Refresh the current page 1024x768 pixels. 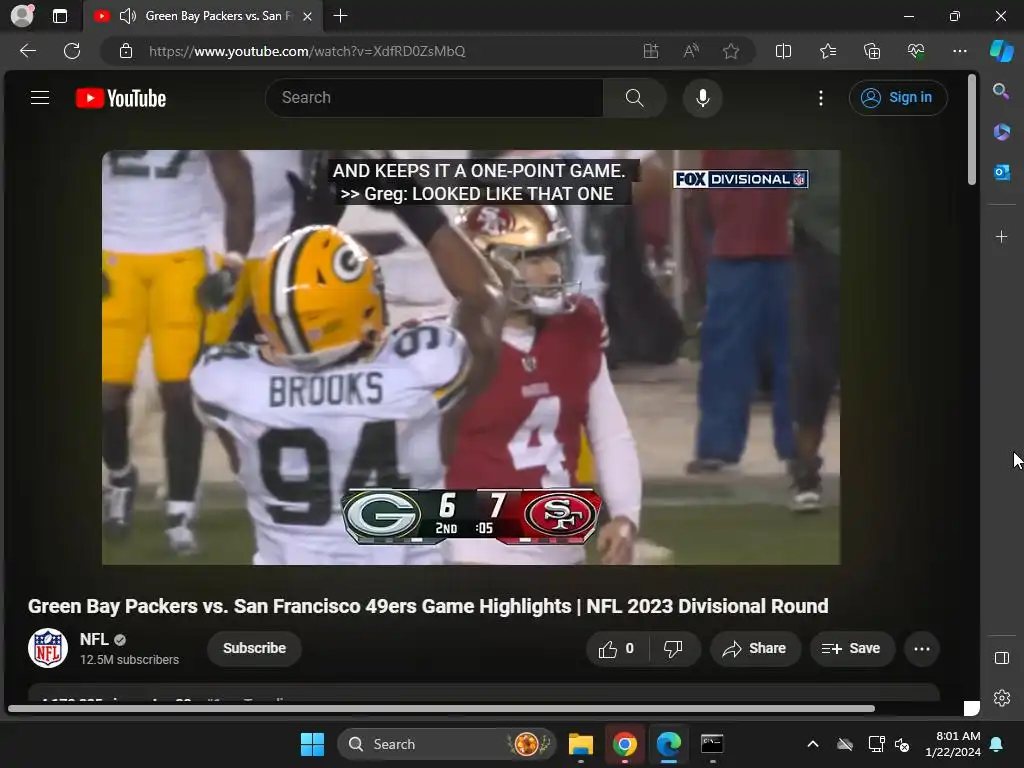pos(72,51)
